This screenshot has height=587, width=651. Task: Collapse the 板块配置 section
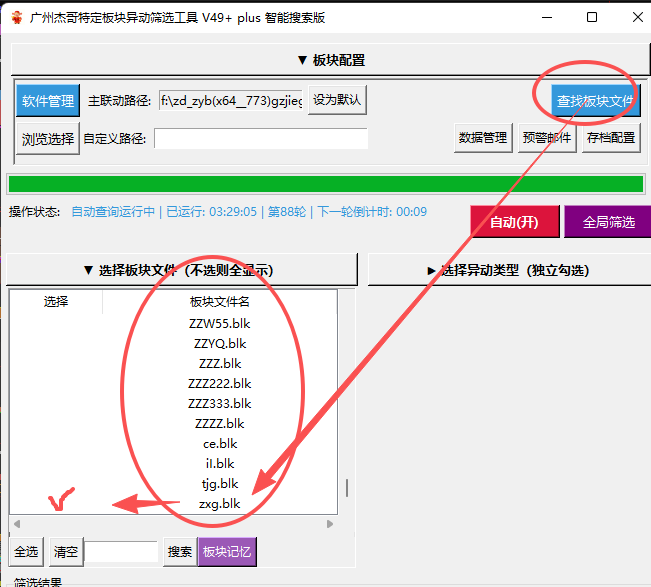[330, 60]
